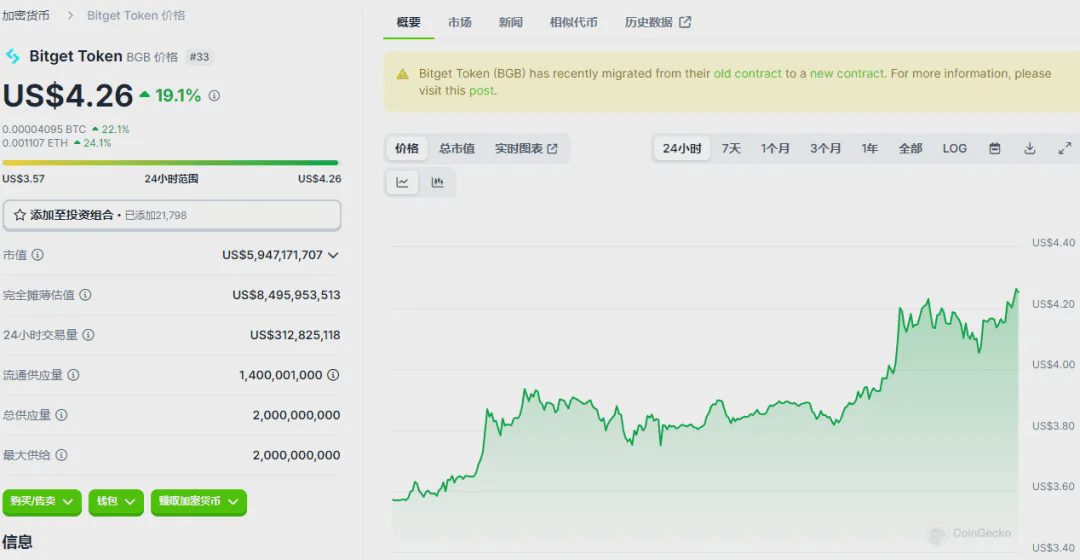The image size is (1080, 560).
Task: Click 添加至投资组合 button
Action: [x=172, y=215]
